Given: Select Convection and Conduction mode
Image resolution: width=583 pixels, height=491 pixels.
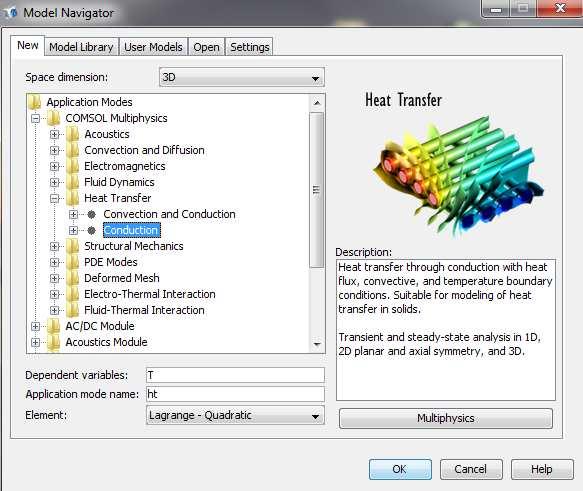Looking at the screenshot, I should (169, 214).
